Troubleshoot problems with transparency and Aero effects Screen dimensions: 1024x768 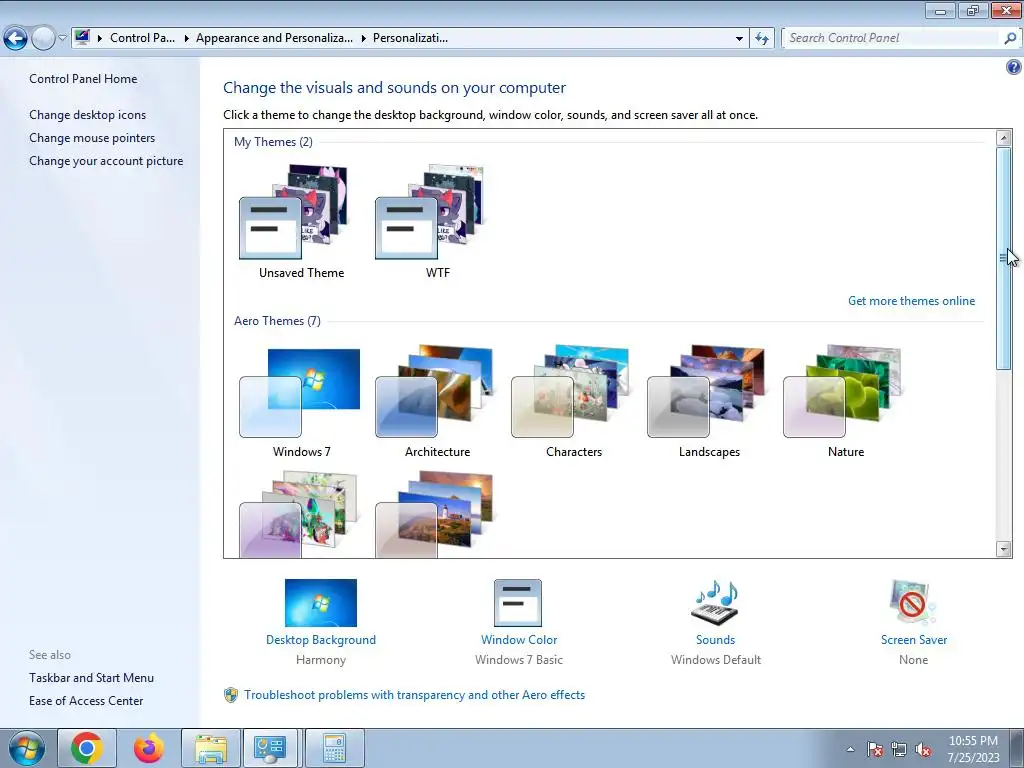[x=414, y=695]
